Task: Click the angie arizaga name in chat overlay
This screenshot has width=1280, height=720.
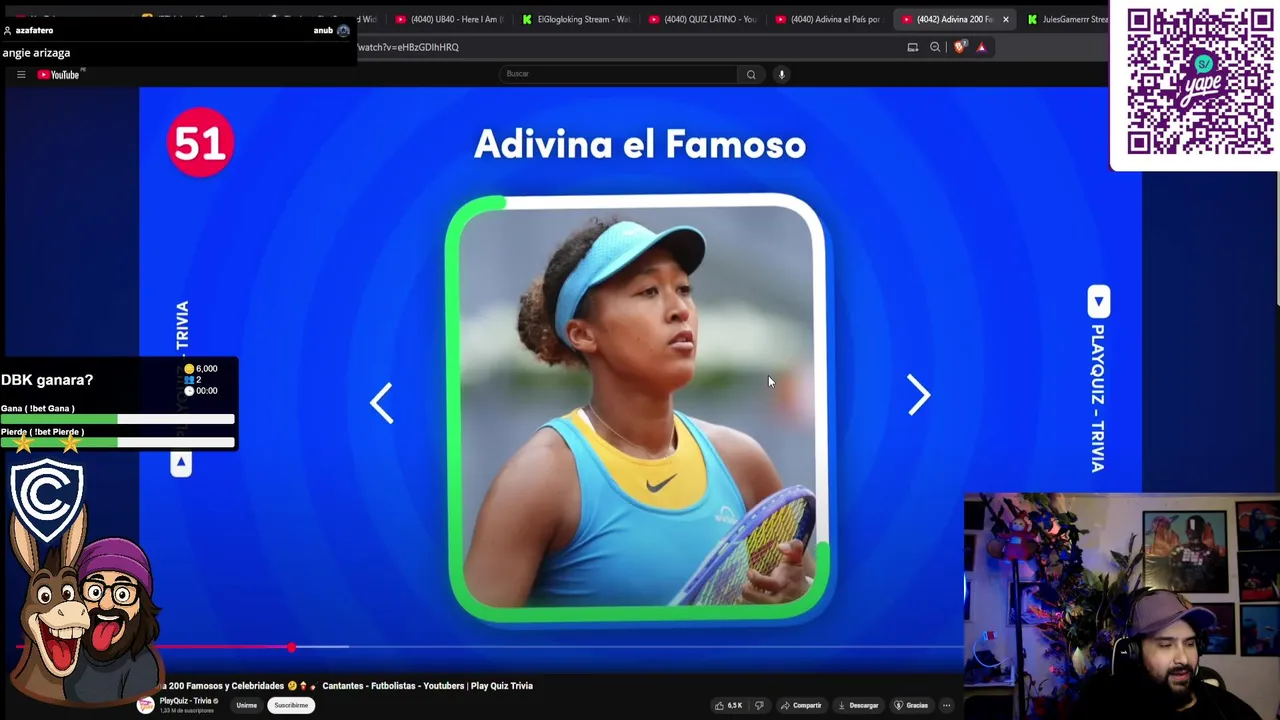Action: 36,53
